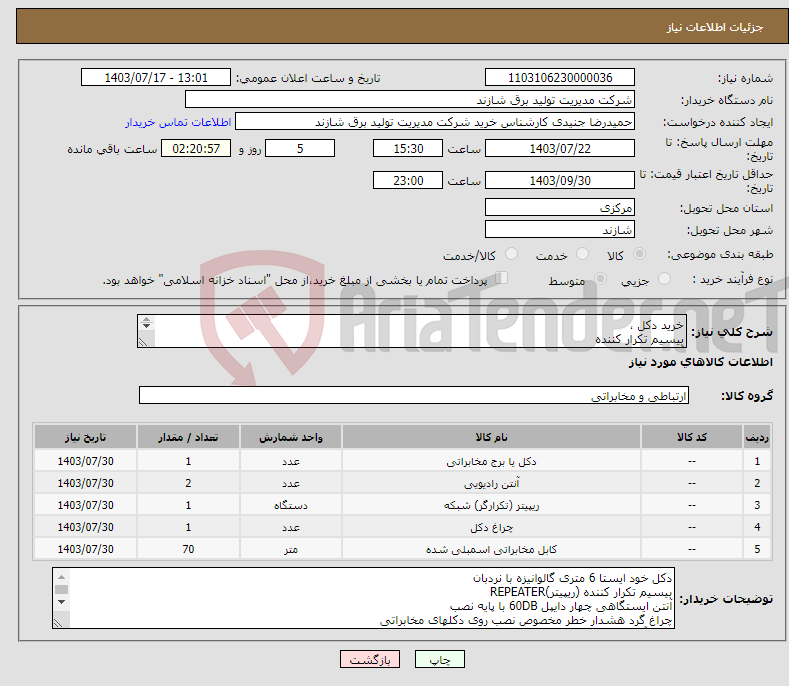Click the بازگشت back button
The image size is (789, 686).
tap(370, 659)
